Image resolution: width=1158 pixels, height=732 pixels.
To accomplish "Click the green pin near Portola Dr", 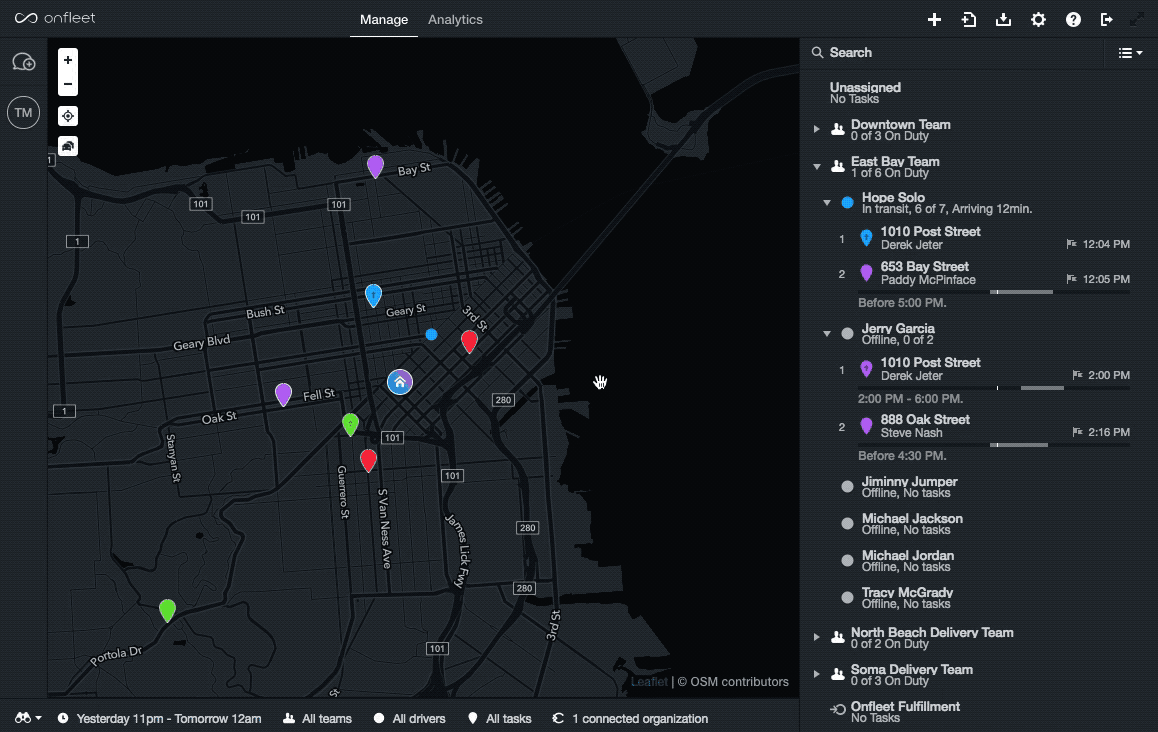I will coord(168,610).
